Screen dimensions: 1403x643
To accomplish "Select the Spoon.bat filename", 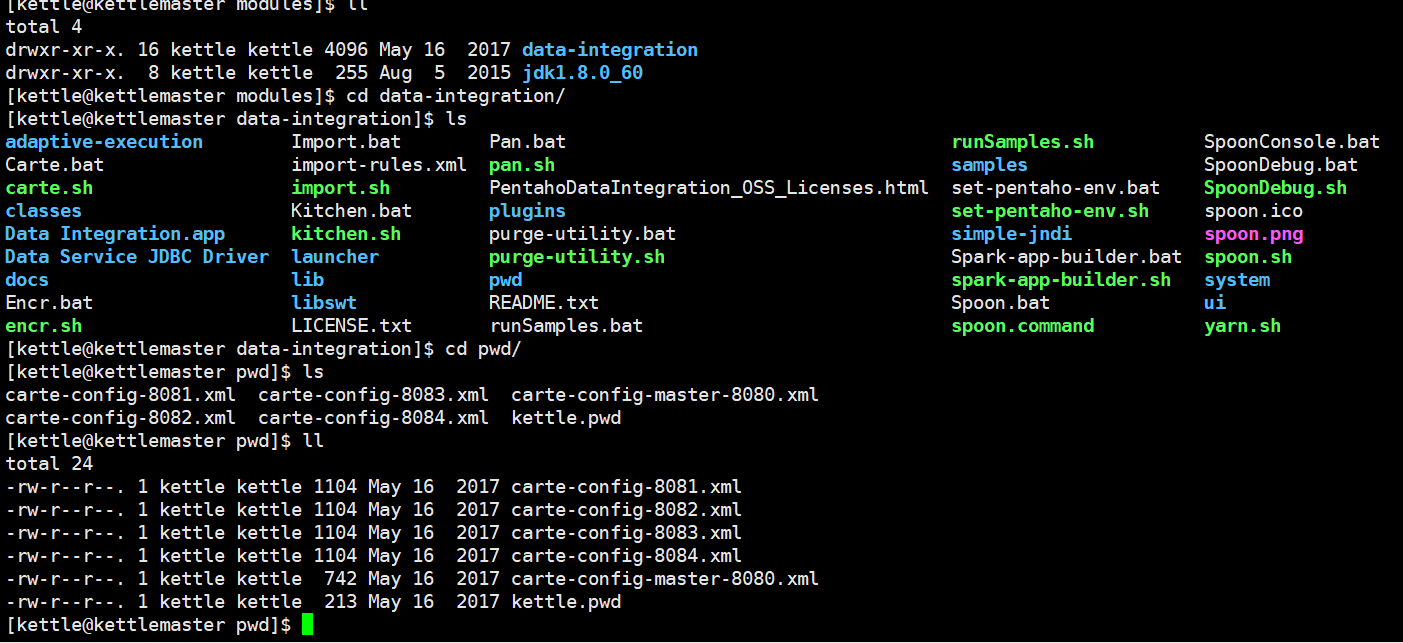I will coord(1001,303).
